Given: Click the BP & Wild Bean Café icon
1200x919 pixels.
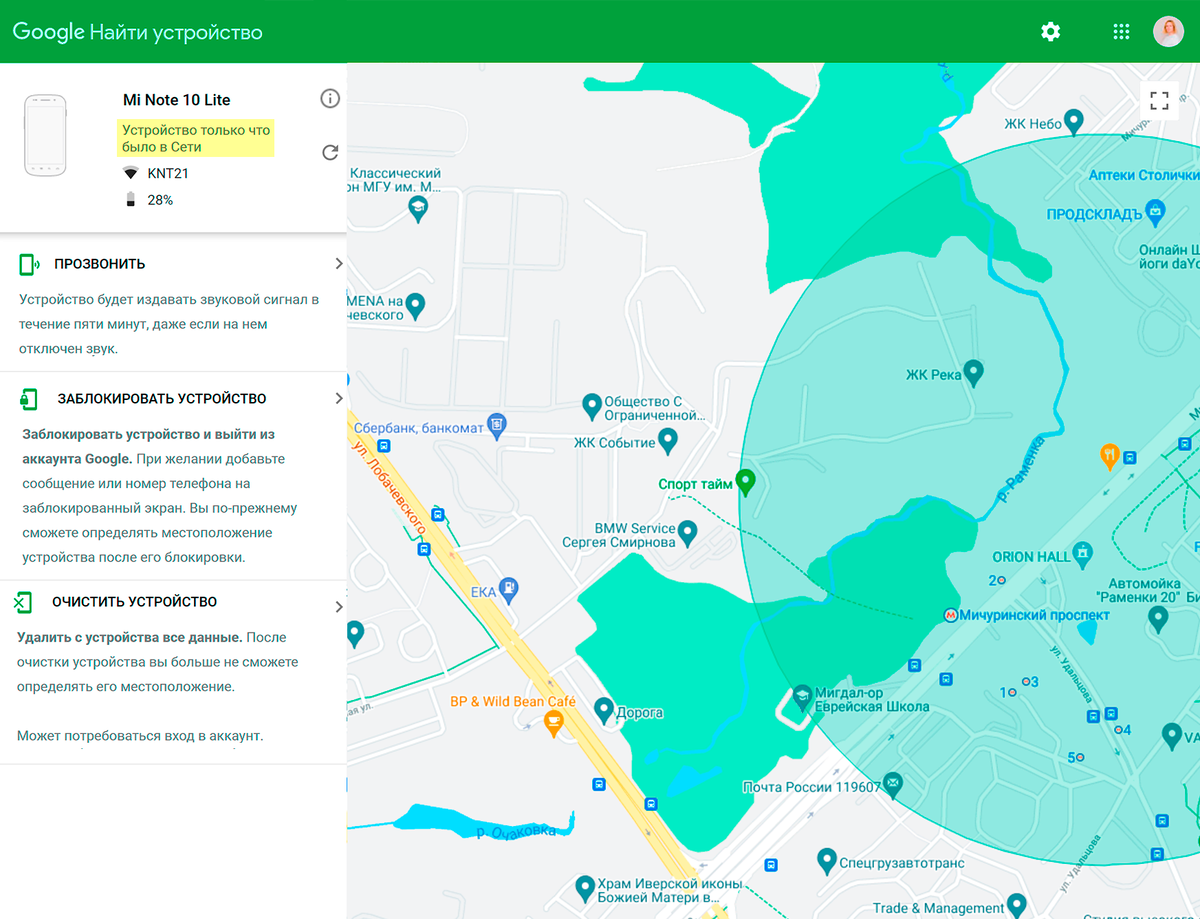Looking at the screenshot, I should coord(554,723).
